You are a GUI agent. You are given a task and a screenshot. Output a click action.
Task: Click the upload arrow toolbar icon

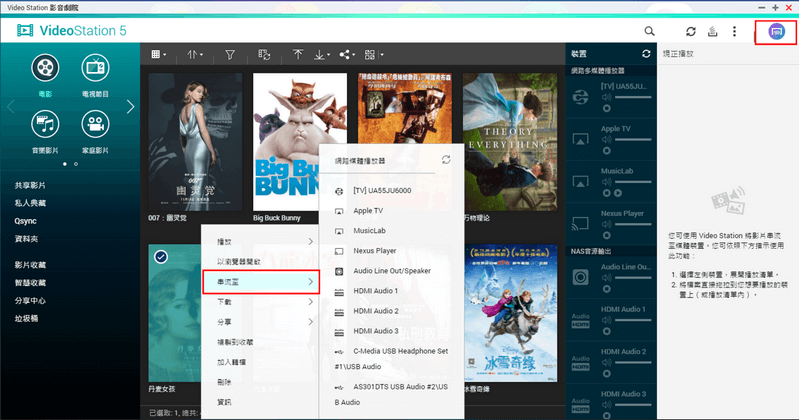[x=298, y=55]
